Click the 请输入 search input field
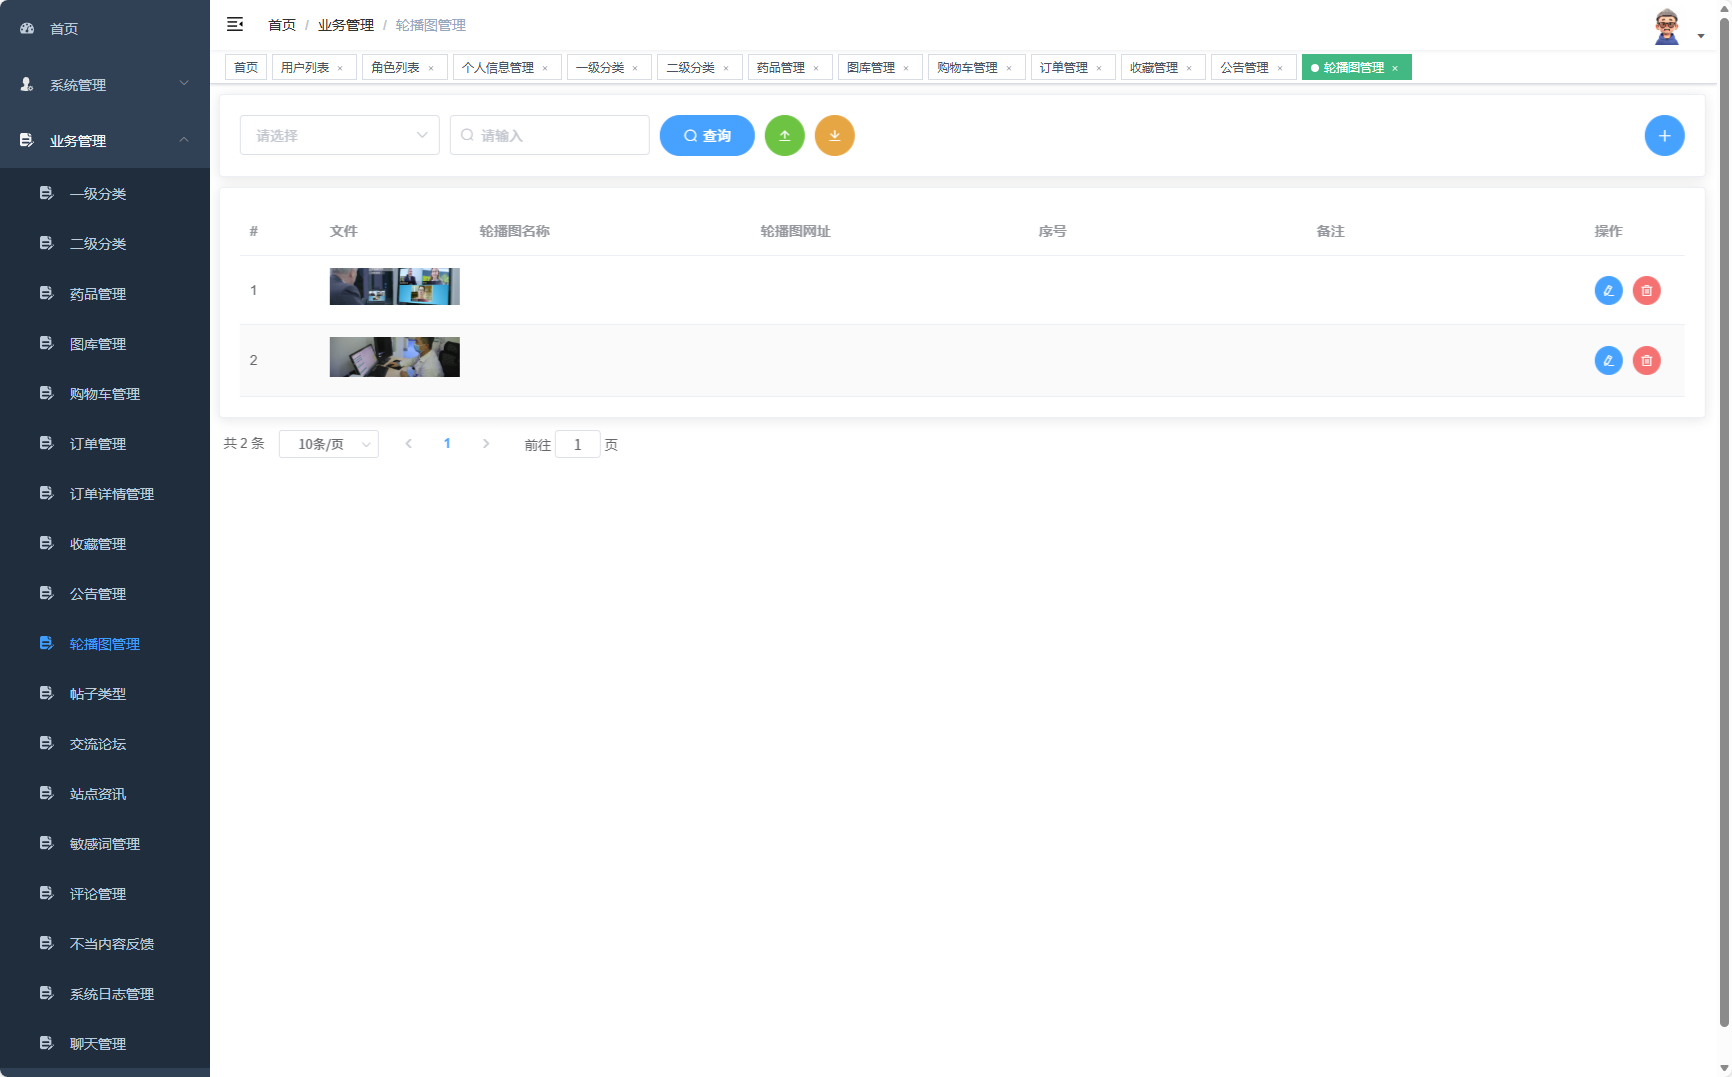This screenshot has height=1077, width=1732. pos(549,135)
